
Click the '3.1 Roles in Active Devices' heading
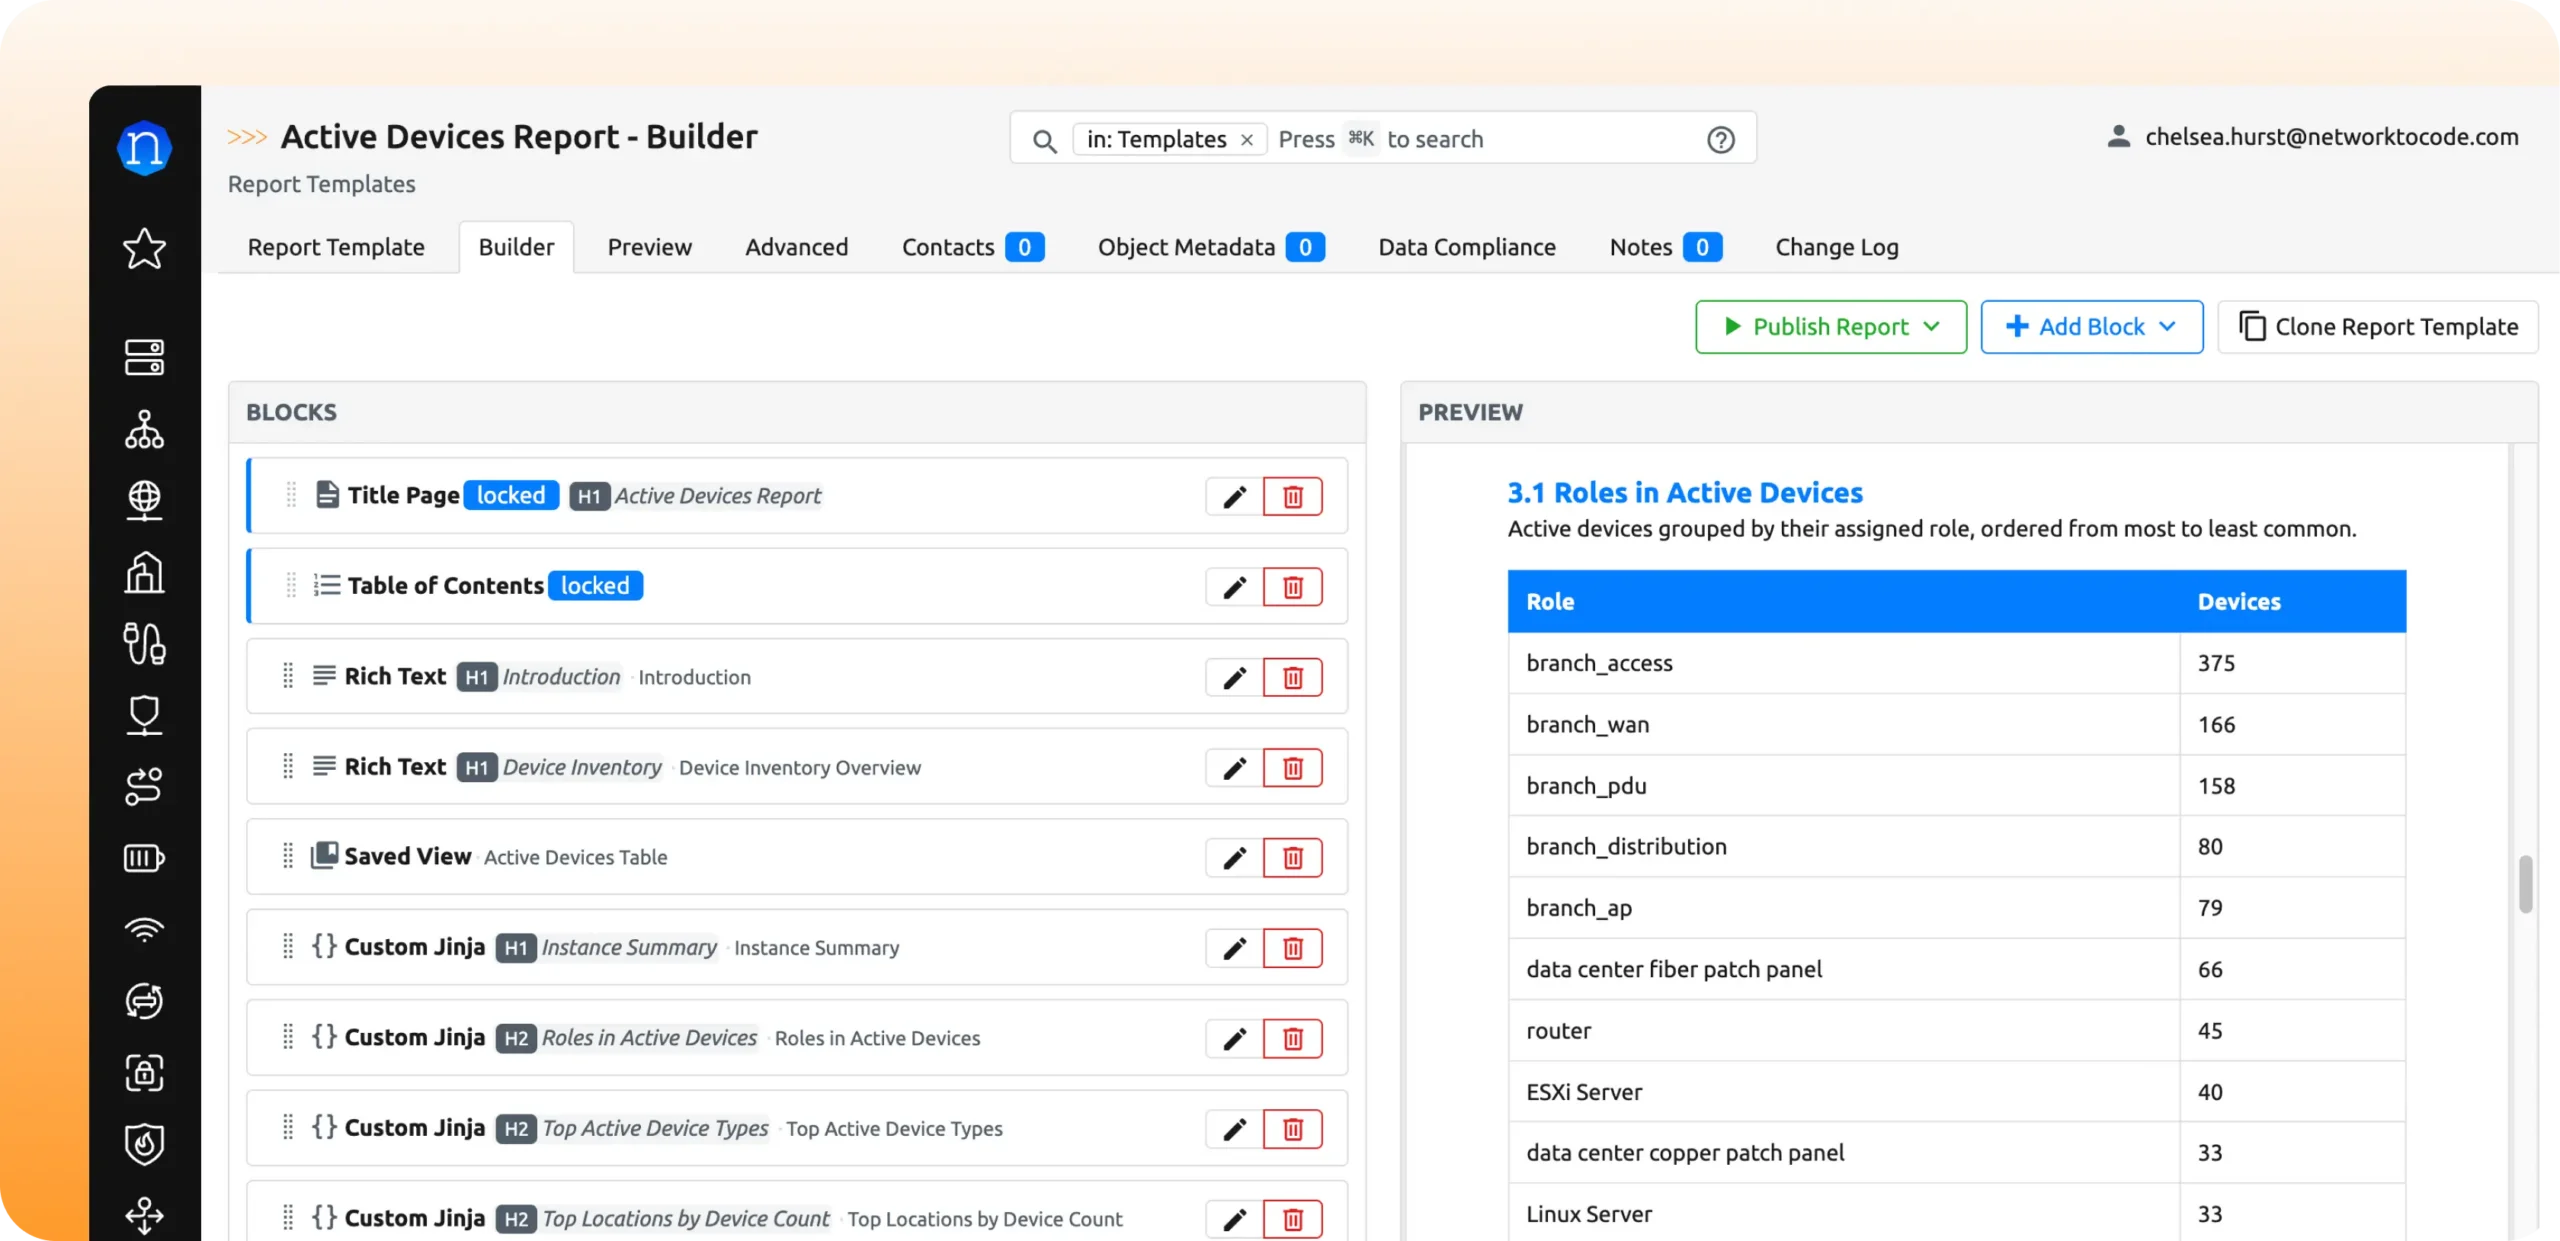pos(1685,493)
